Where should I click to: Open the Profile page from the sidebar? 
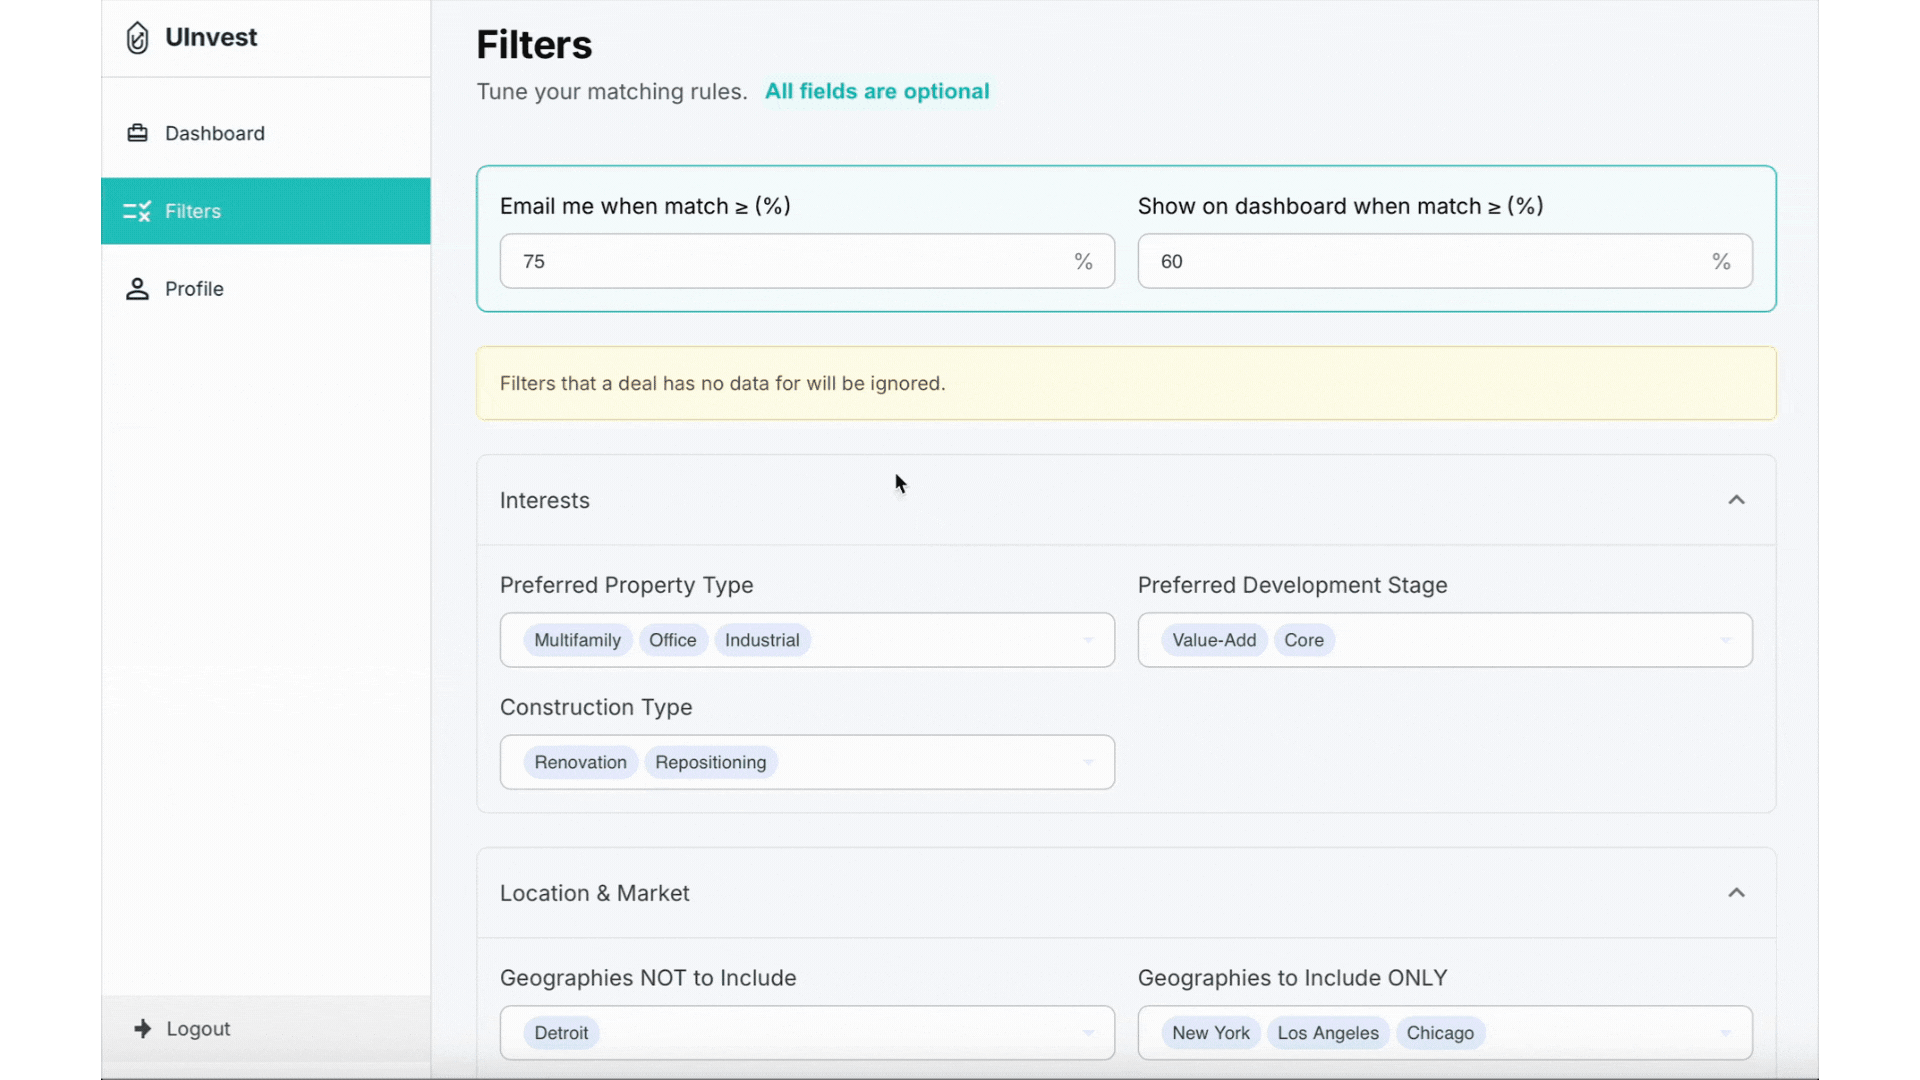point(194,288)
